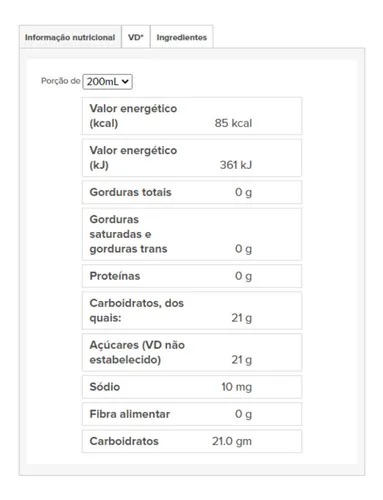Click the Fibra alimentar row
The height and width of the screenshot is (500, 383).
(192, 414)
